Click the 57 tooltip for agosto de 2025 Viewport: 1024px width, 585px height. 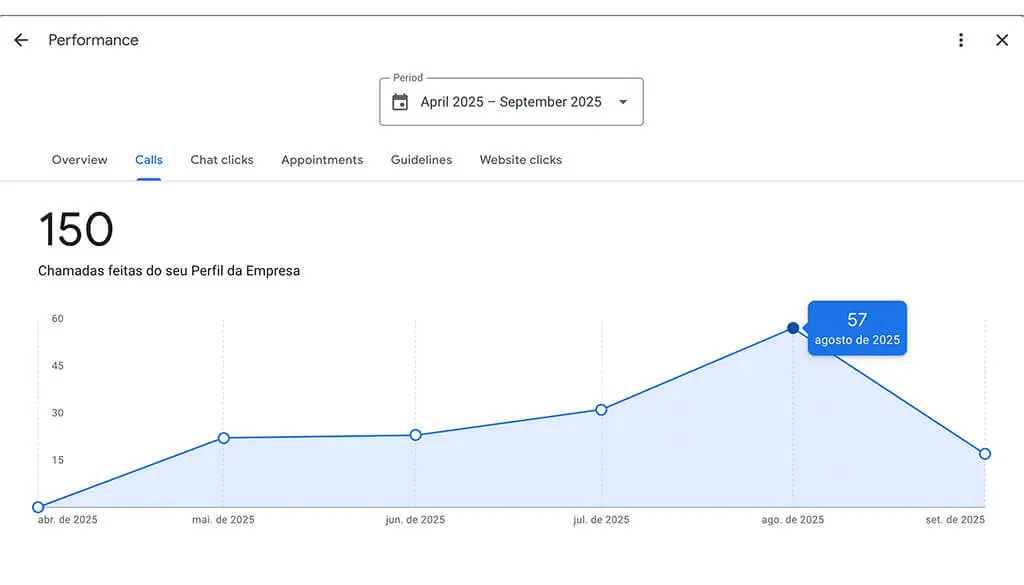coord(856,328)
